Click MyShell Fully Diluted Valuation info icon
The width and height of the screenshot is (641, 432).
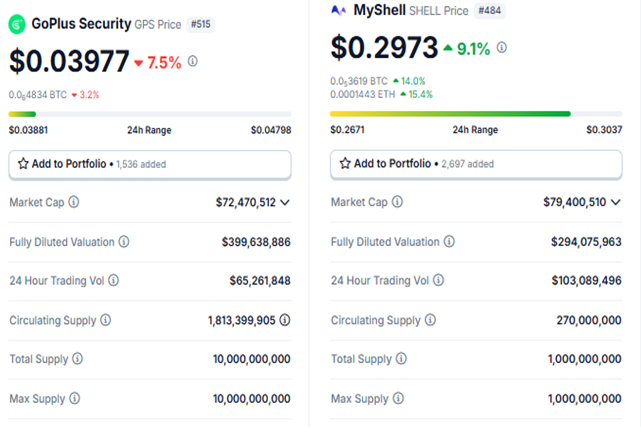(449, 241)
